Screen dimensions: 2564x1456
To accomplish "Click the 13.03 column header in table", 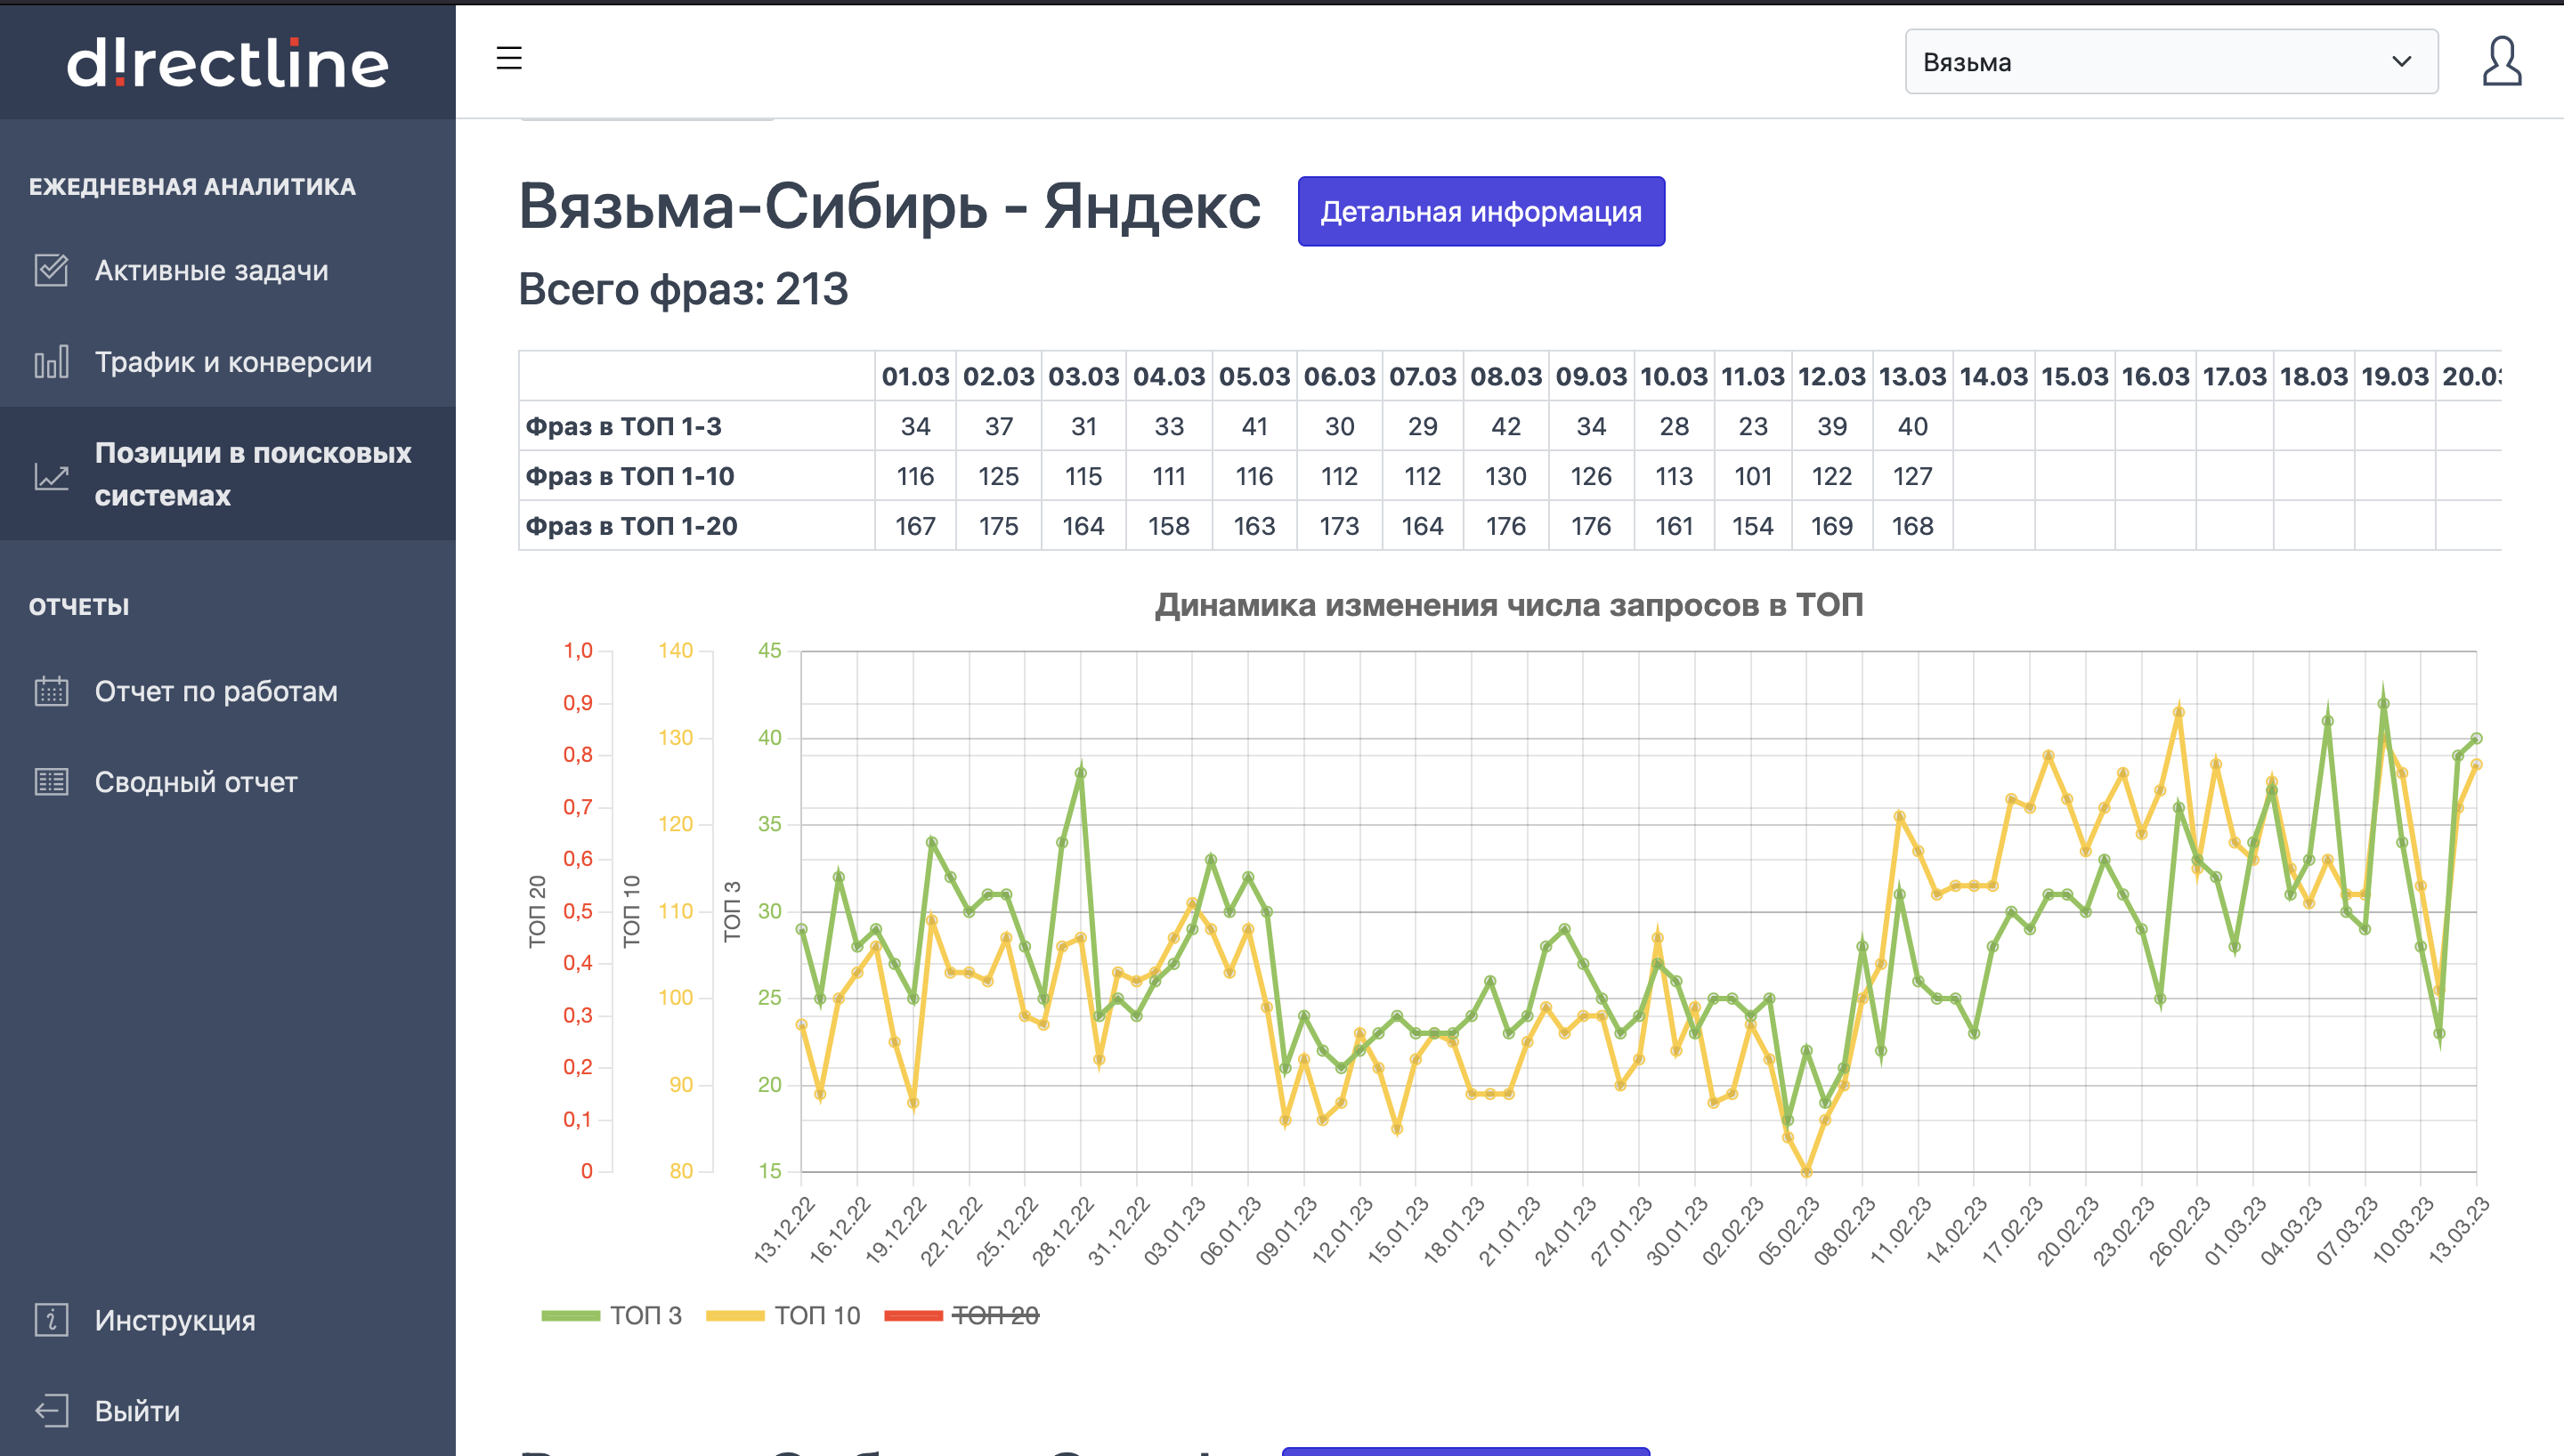I will [x=1911, y=376].
